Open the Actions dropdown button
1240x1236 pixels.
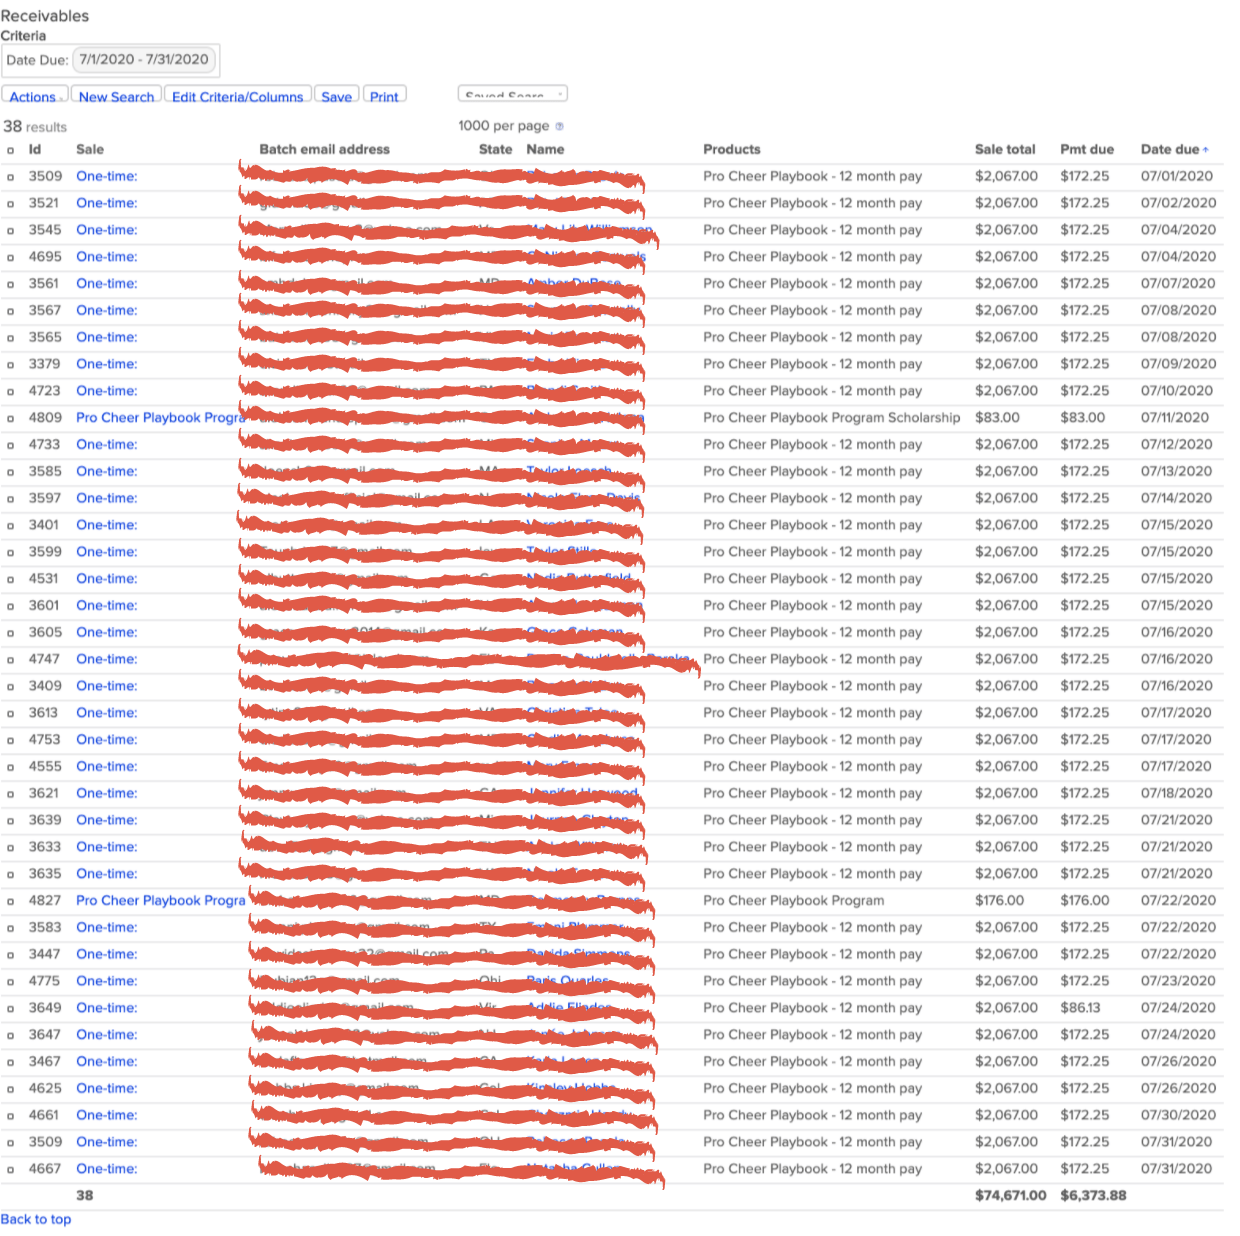(34, 96)
